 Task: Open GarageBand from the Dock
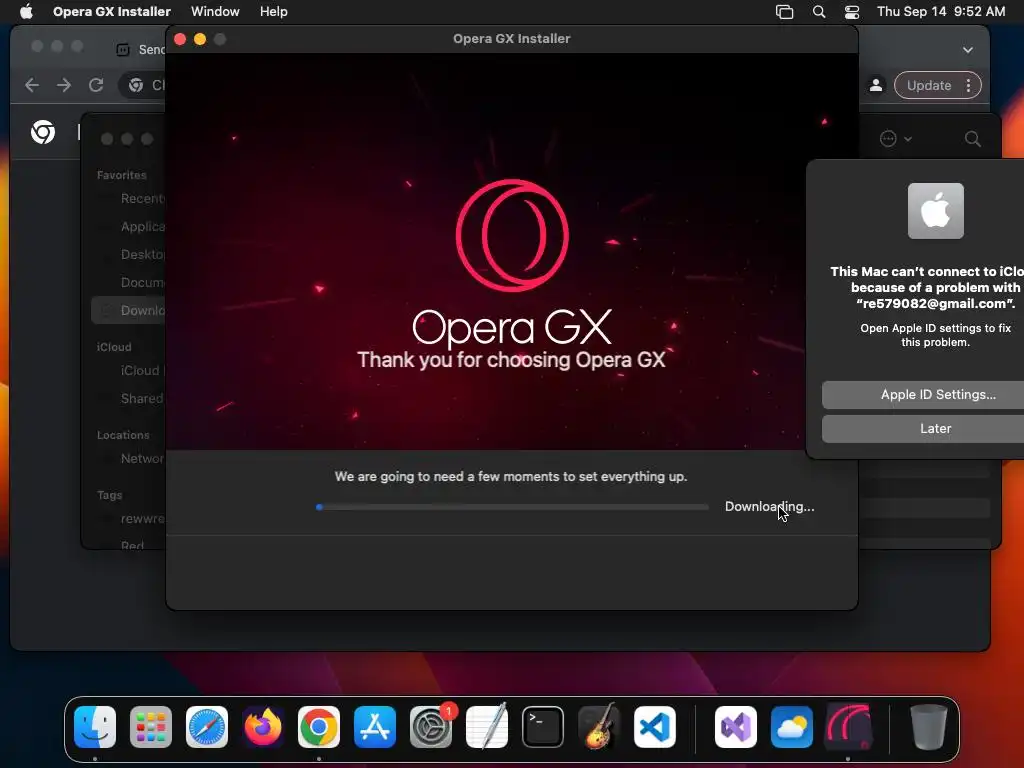(599, 727)
